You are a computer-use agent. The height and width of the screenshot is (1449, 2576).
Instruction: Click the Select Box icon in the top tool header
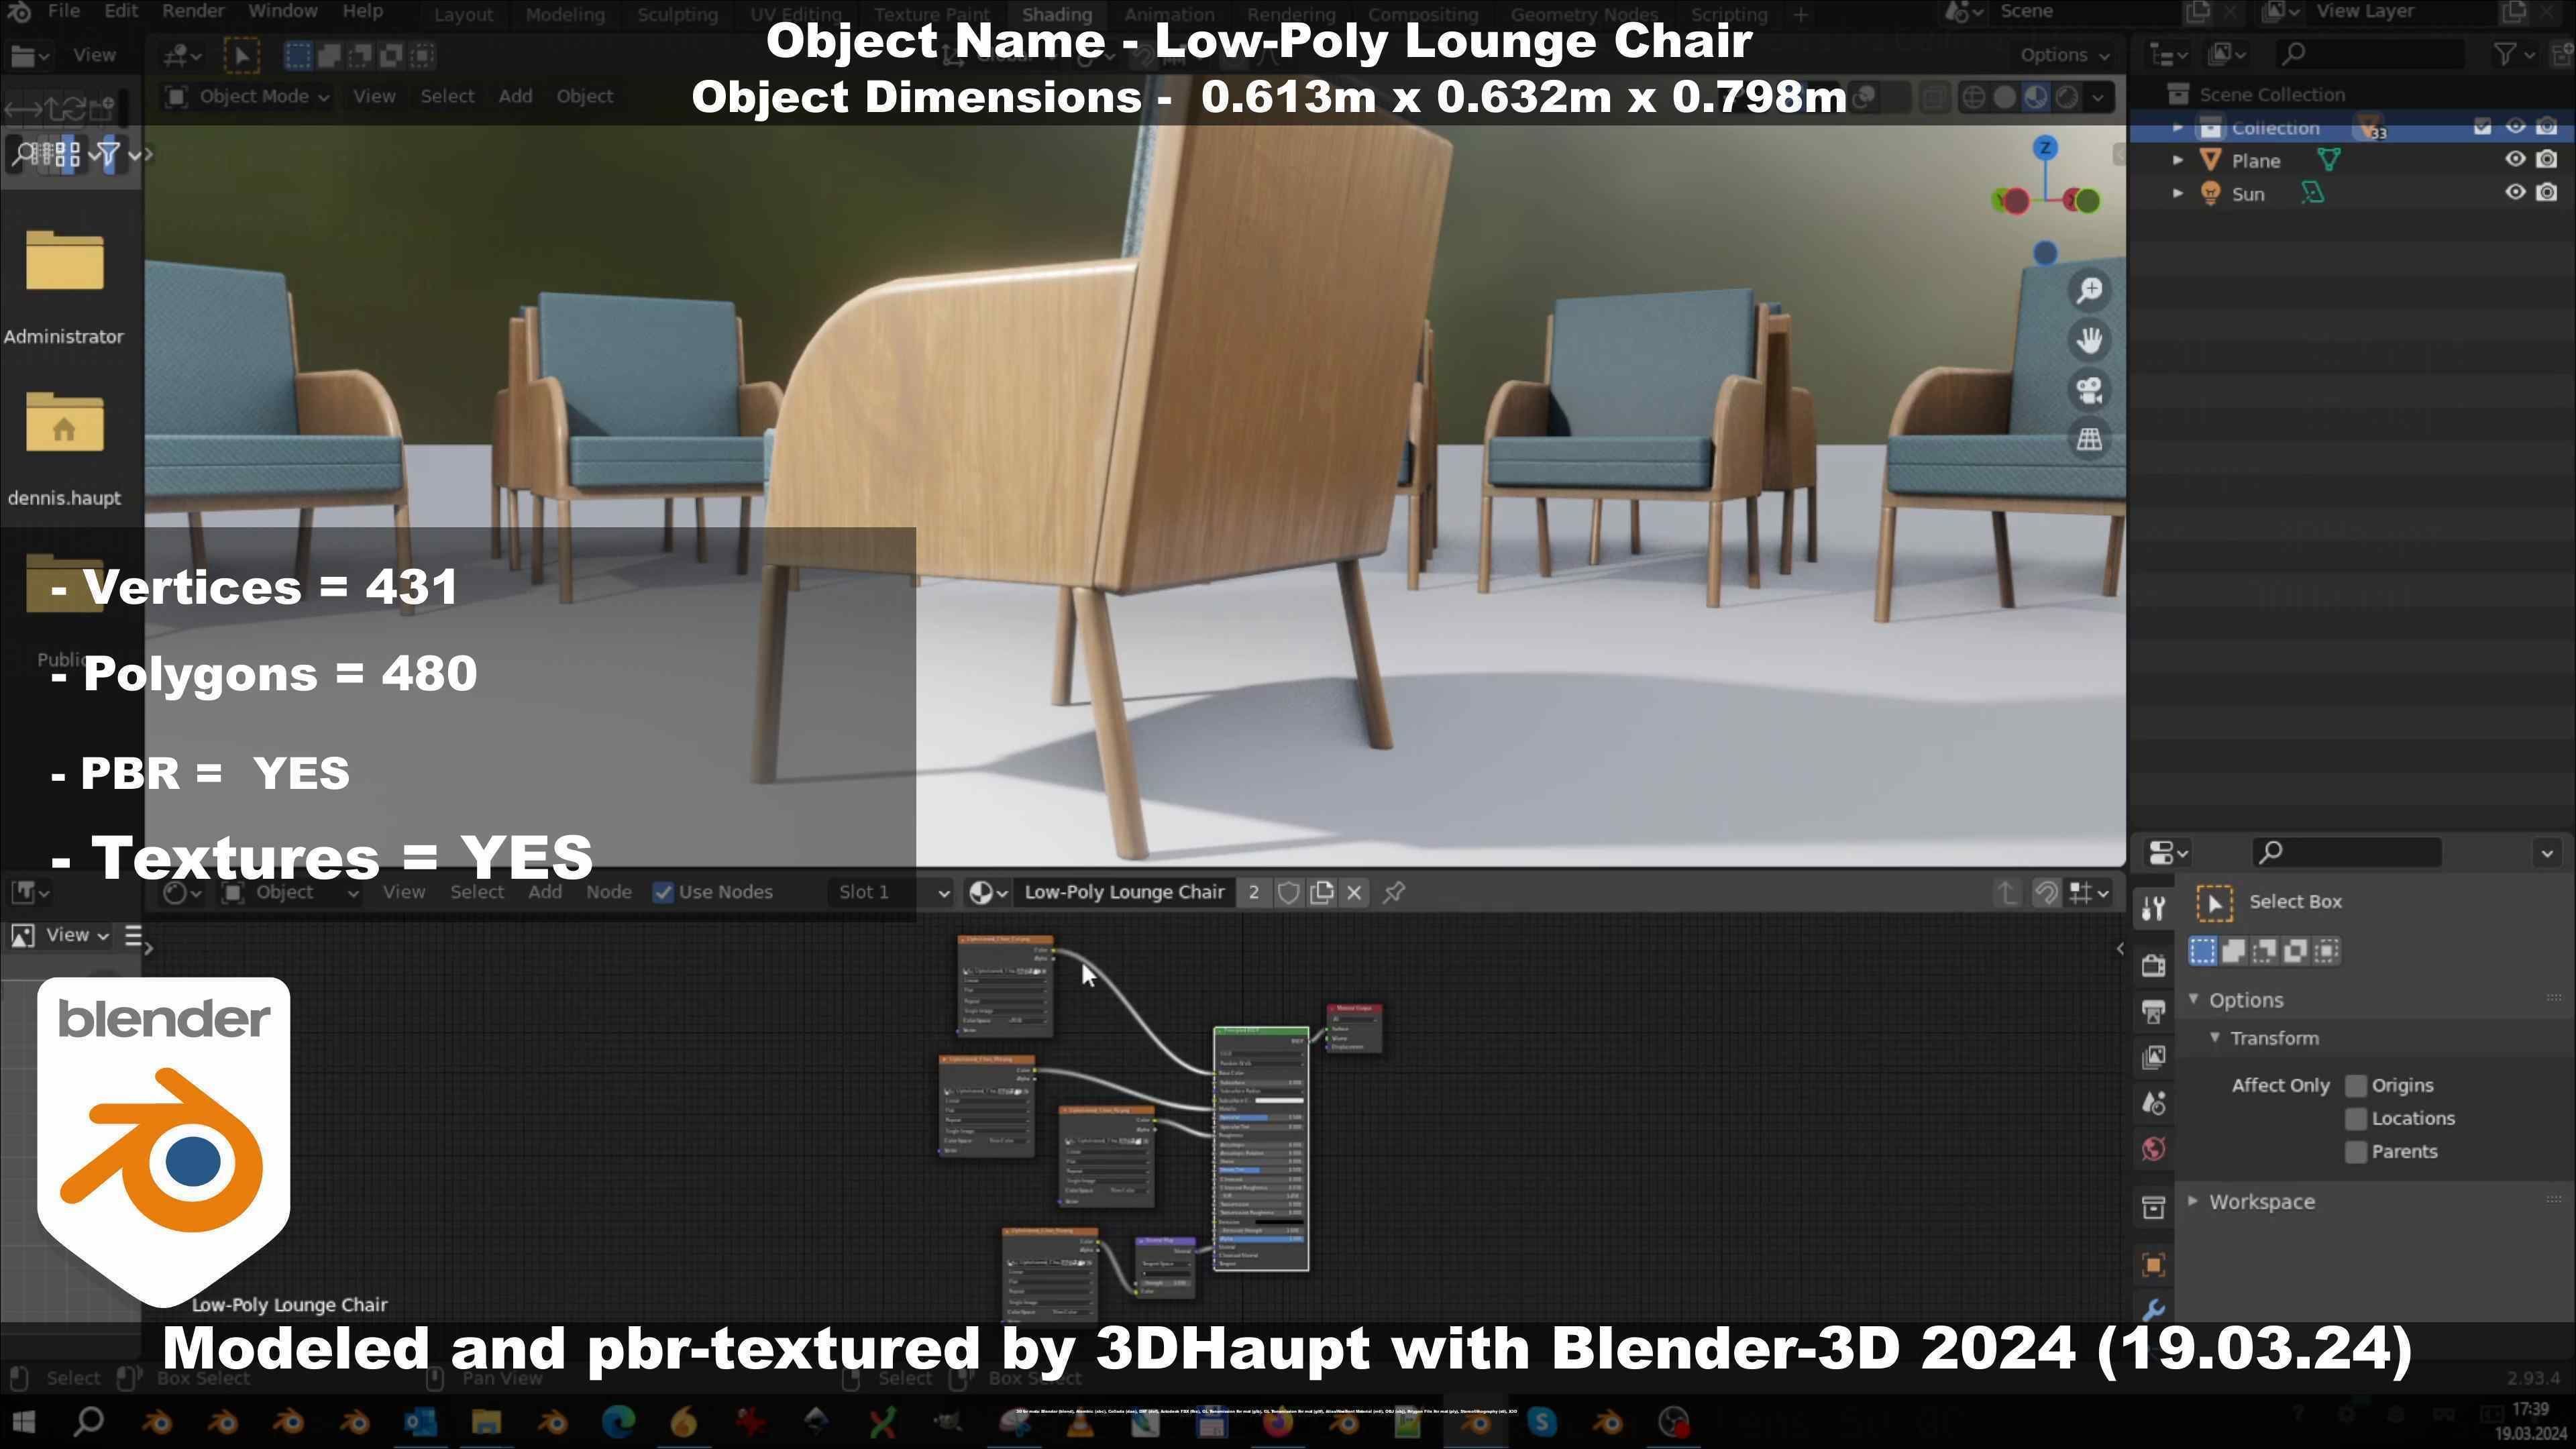[x=241, y=55]
